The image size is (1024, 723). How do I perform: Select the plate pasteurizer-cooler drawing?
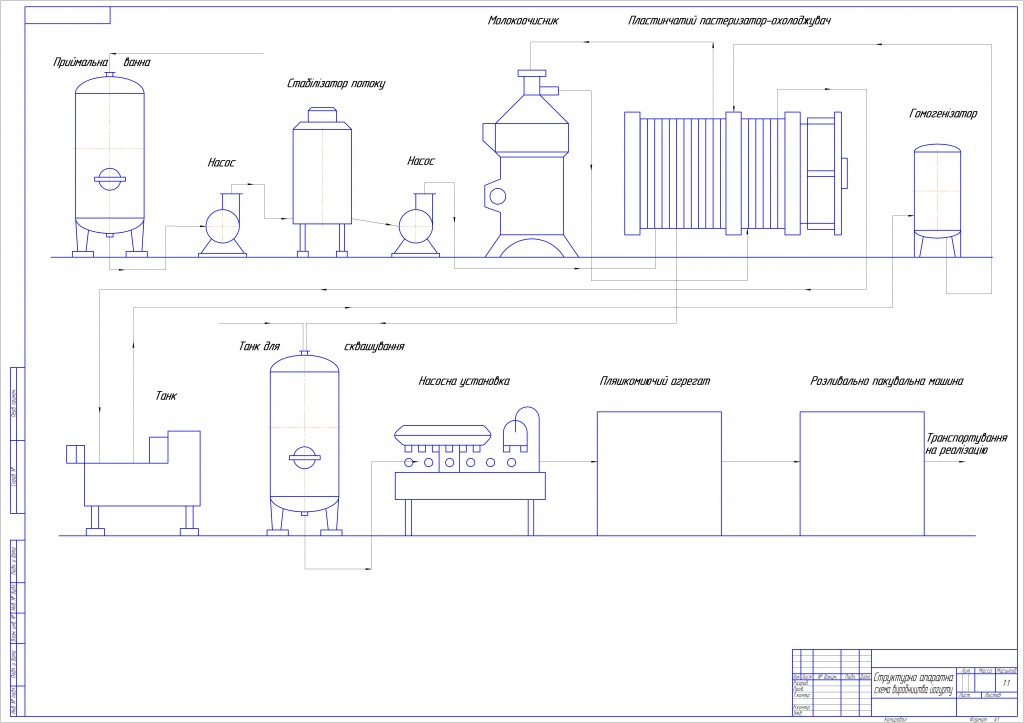(x=735, y=173)
